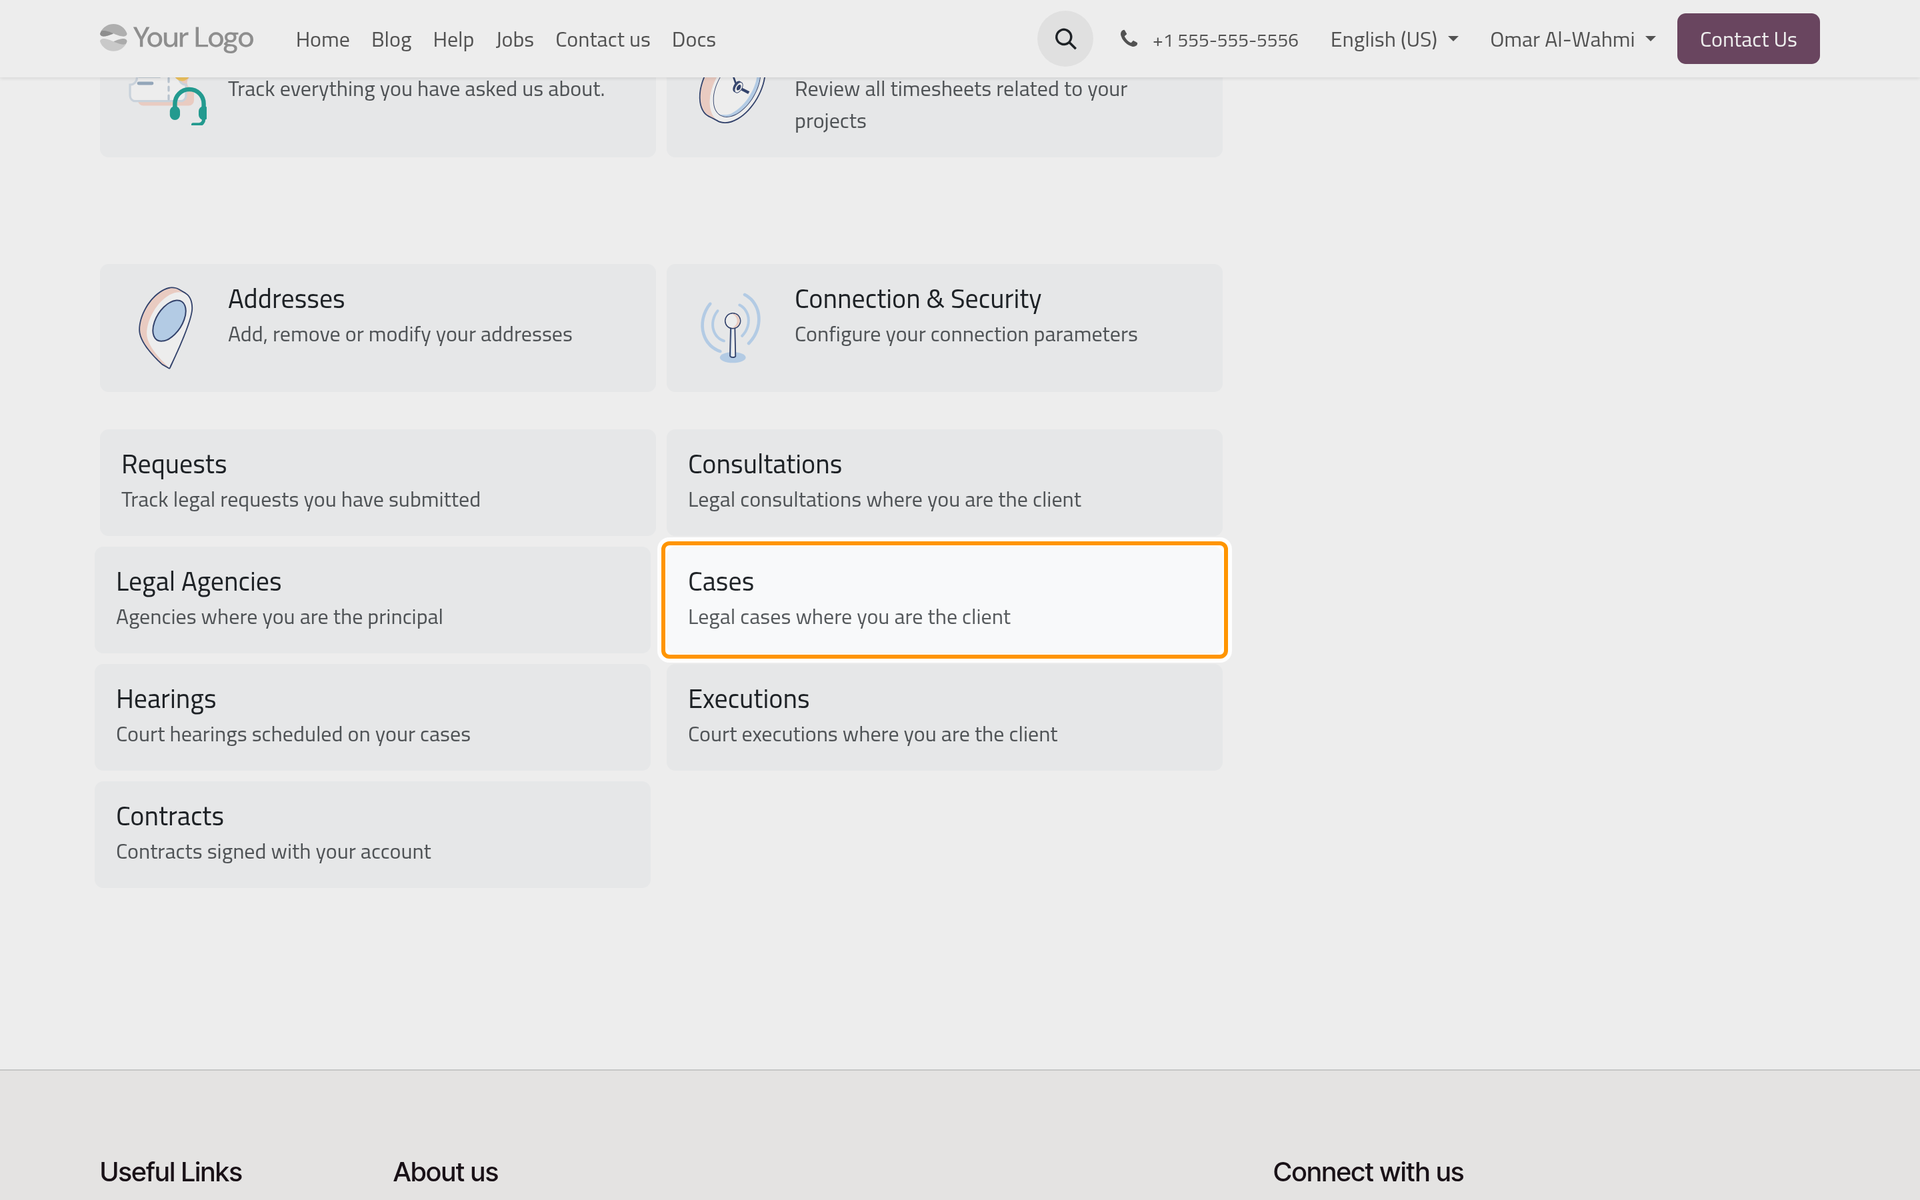1920x1200 pixels.
Task: Open the English (US) language dropdown
Action: [x=1394, y=39]
